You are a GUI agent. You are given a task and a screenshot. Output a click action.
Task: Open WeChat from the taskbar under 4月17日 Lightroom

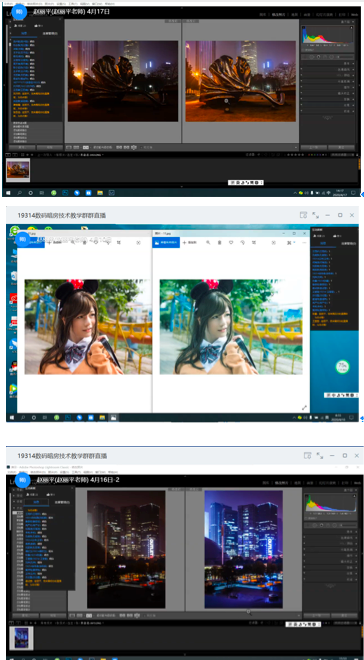coord(54,193)
